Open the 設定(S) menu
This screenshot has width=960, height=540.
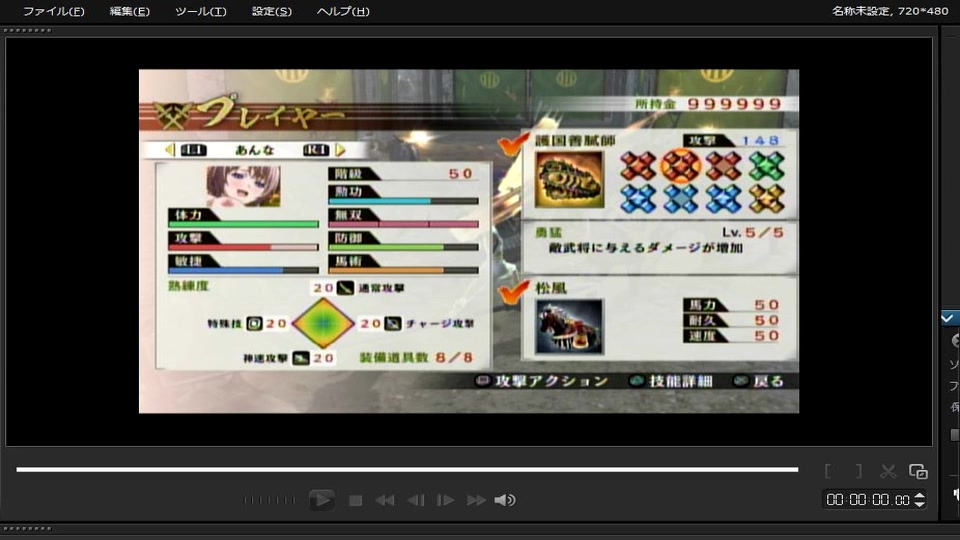click(272, 11)
